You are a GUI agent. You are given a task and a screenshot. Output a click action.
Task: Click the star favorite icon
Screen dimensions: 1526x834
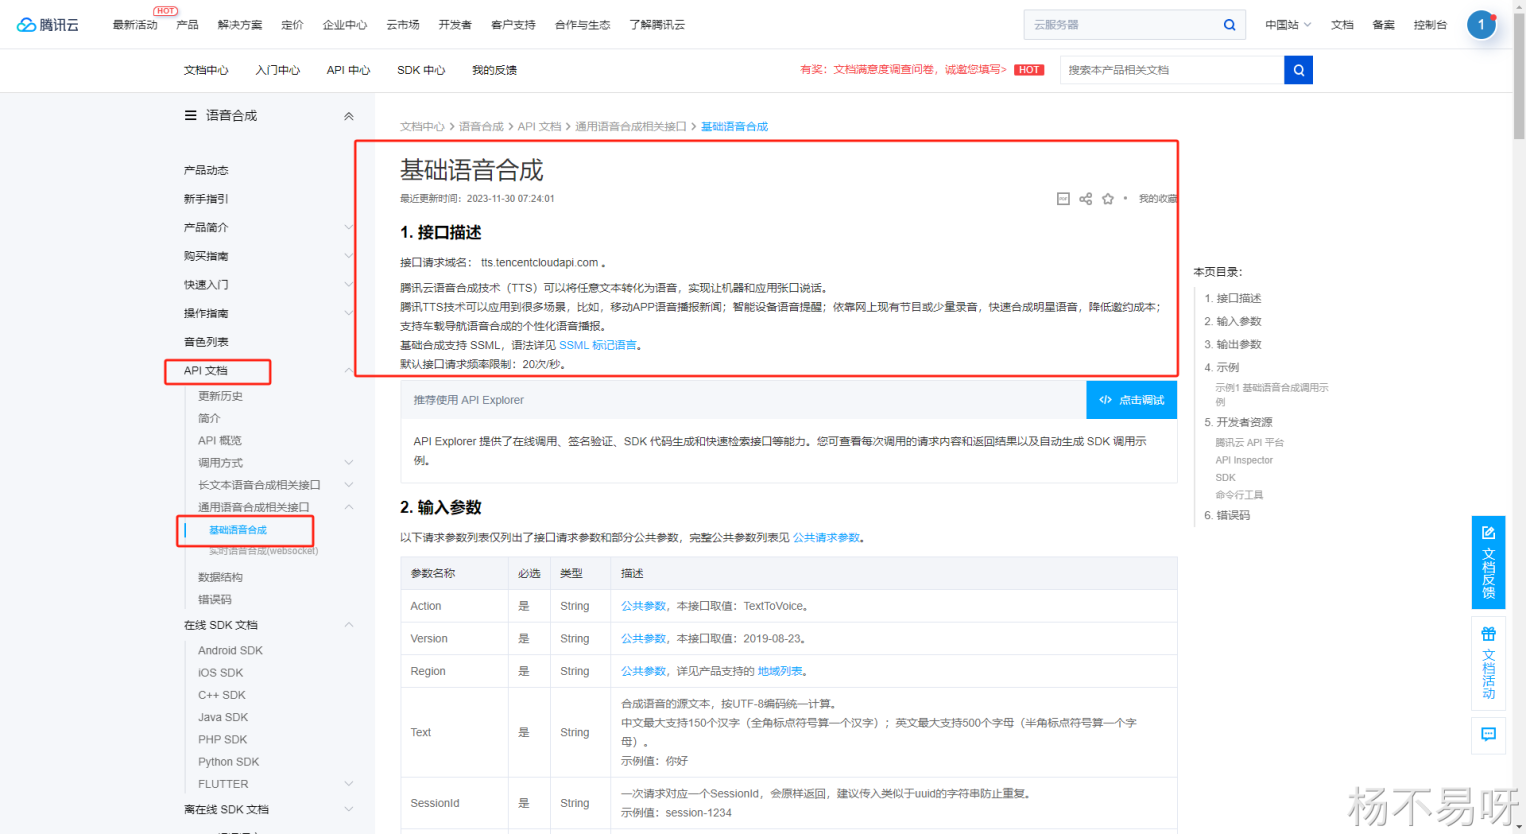point(1108,199)
